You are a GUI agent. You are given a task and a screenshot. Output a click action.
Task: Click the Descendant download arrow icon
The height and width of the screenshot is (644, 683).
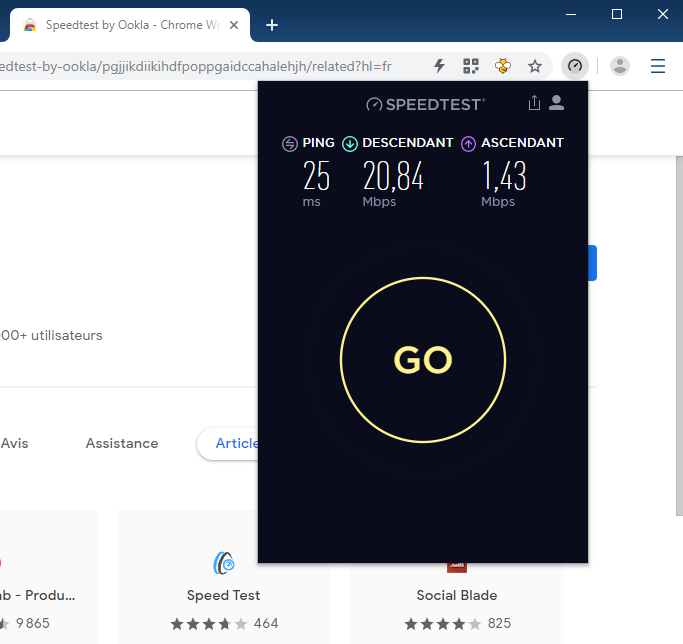pyautogui.click(x=349, y=143)
